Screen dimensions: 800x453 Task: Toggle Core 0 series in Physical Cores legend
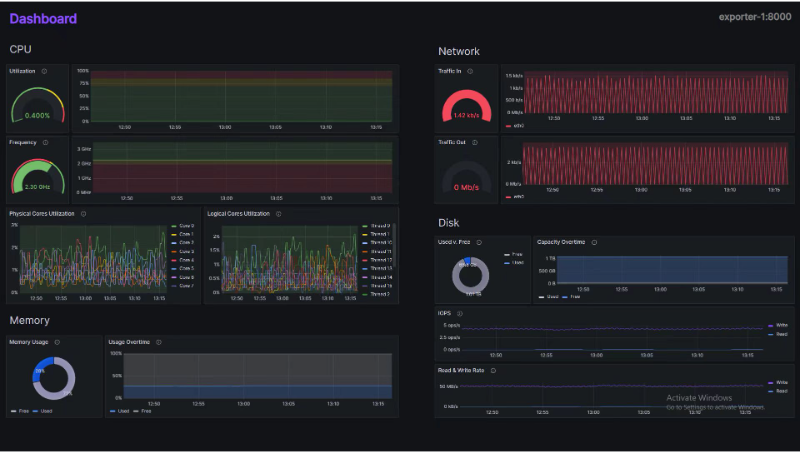click(x=183, y=226)
